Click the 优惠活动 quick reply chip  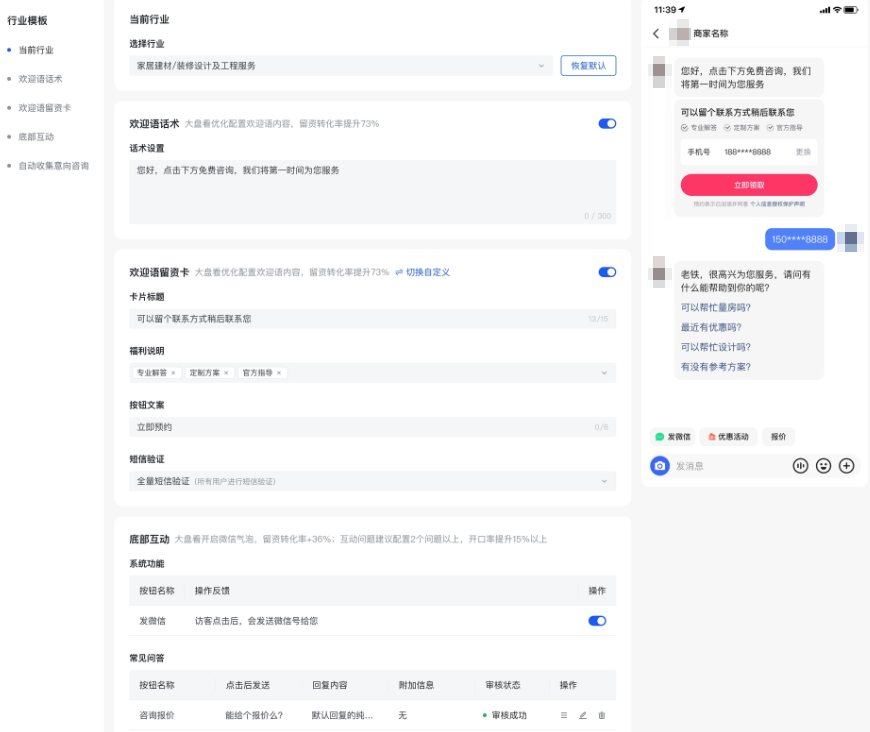tap(729, 436)
